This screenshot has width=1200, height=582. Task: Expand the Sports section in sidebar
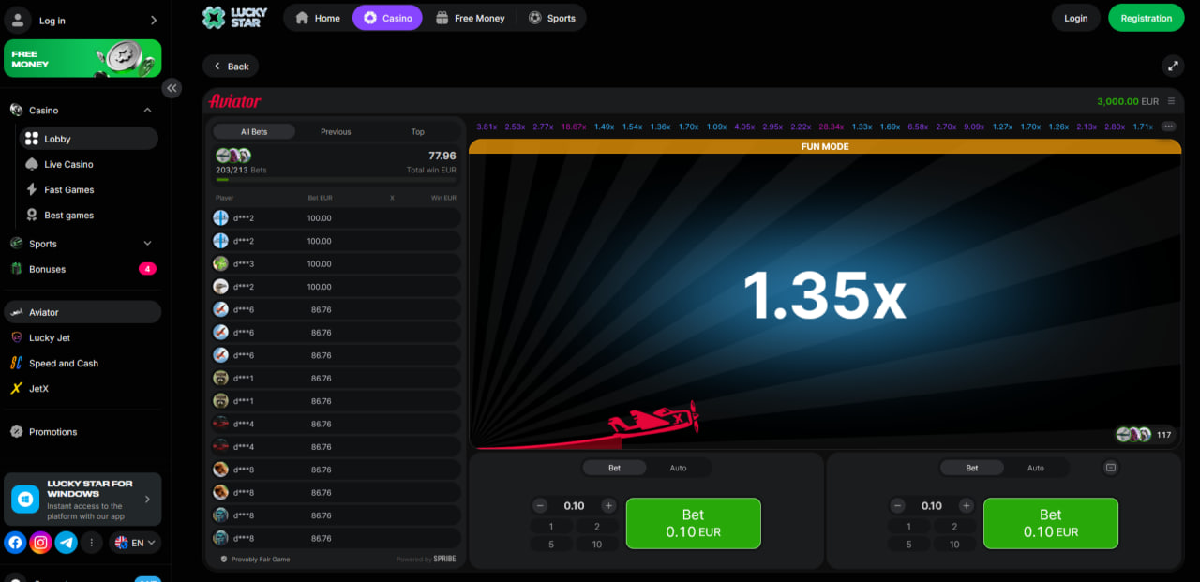(148, 243)
